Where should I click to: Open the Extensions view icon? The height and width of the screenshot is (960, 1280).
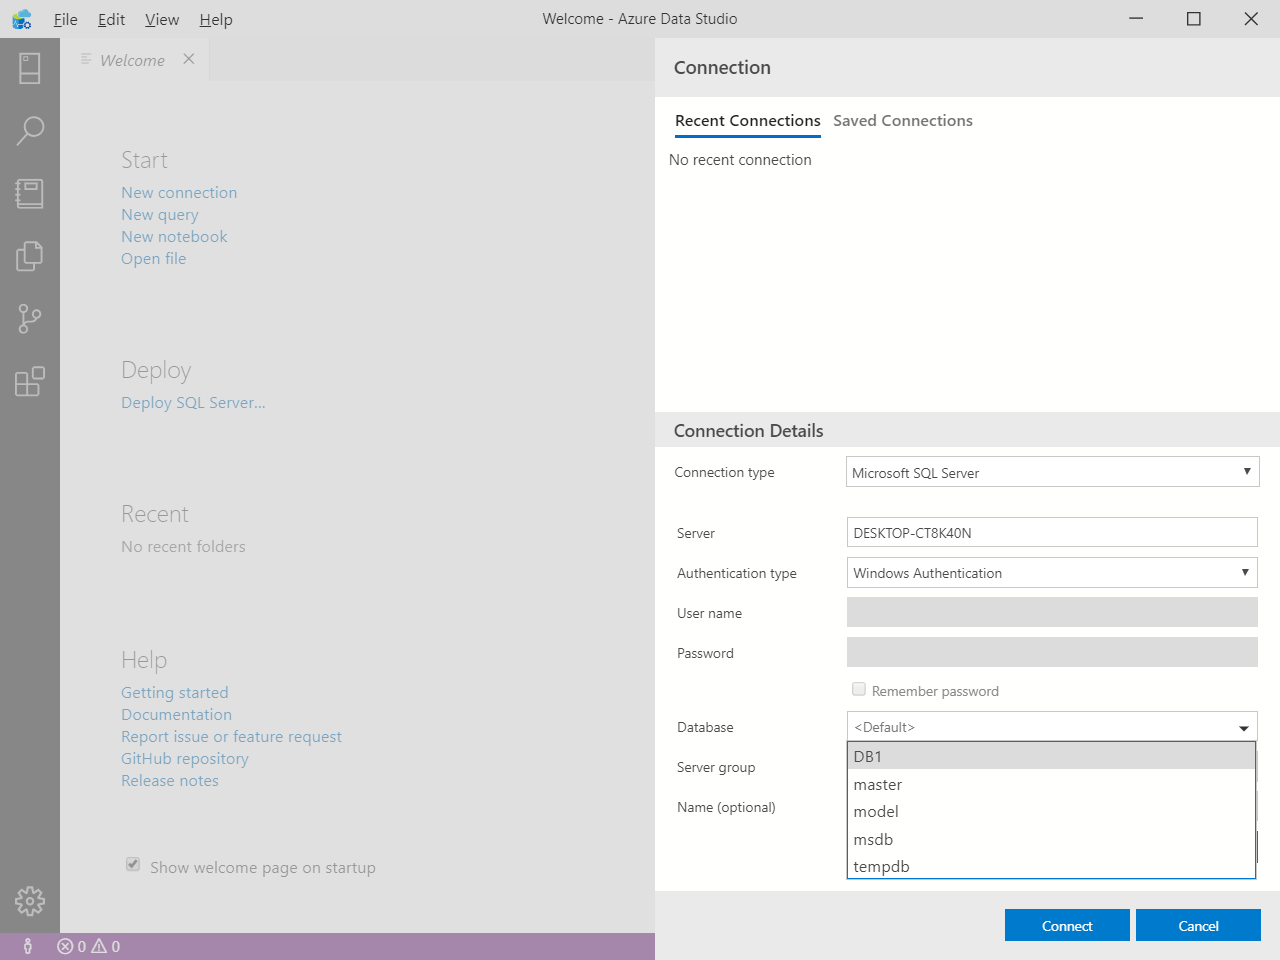30,381
